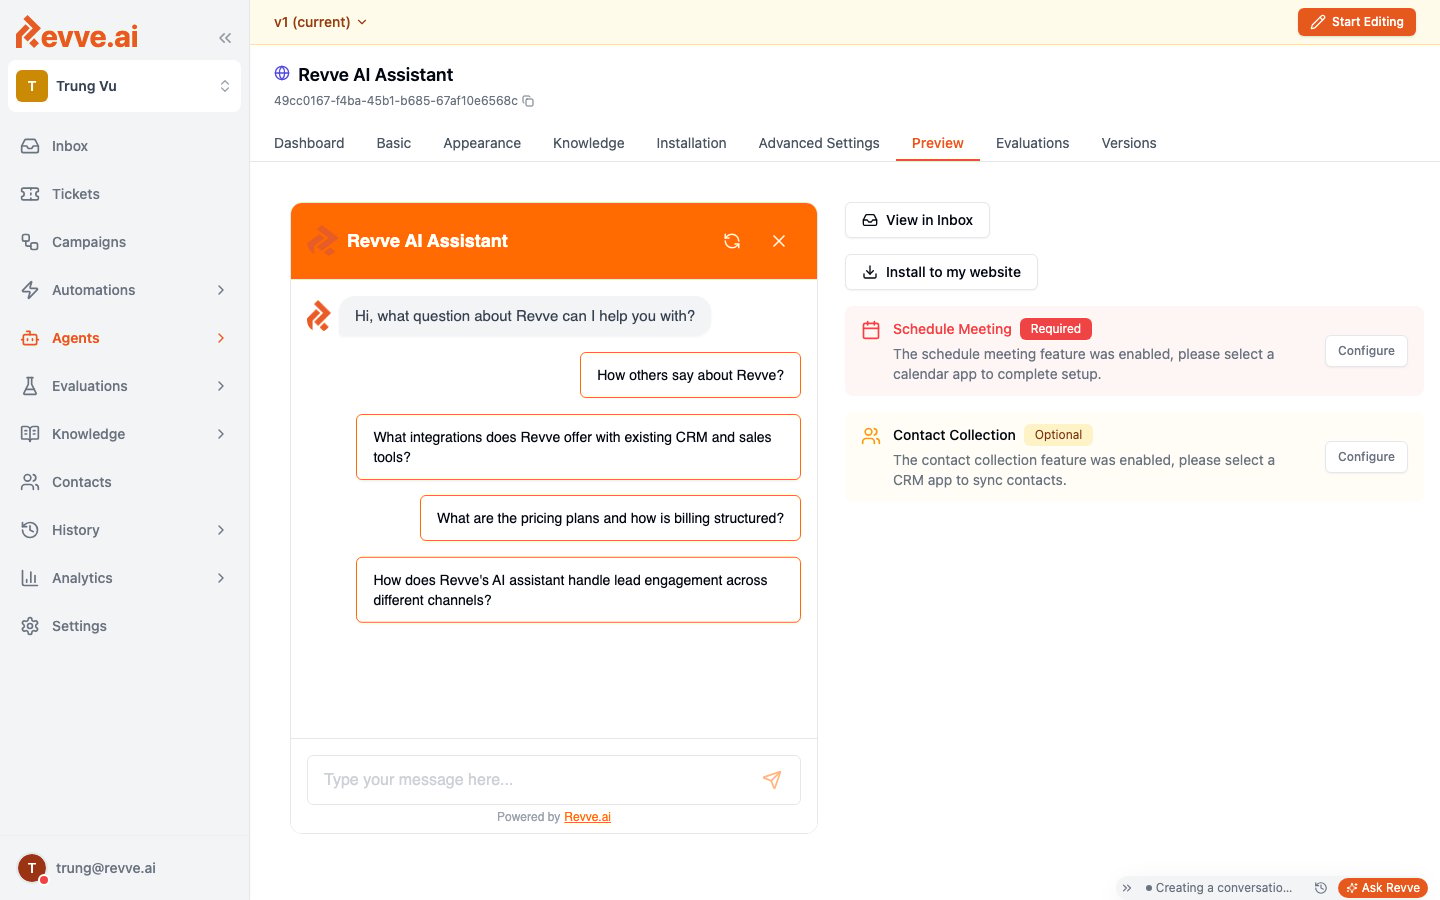Open Campaigns from the sidebar
1440x900 pixels.
[x=124, y=242]
